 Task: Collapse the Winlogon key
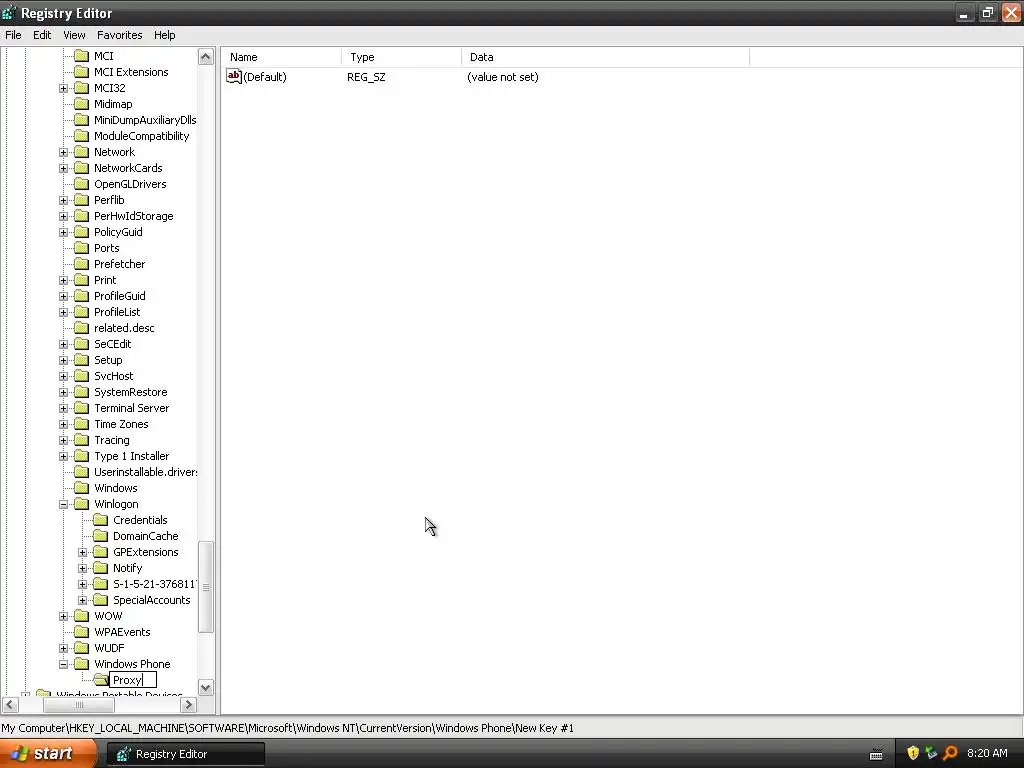coord(63,504)
